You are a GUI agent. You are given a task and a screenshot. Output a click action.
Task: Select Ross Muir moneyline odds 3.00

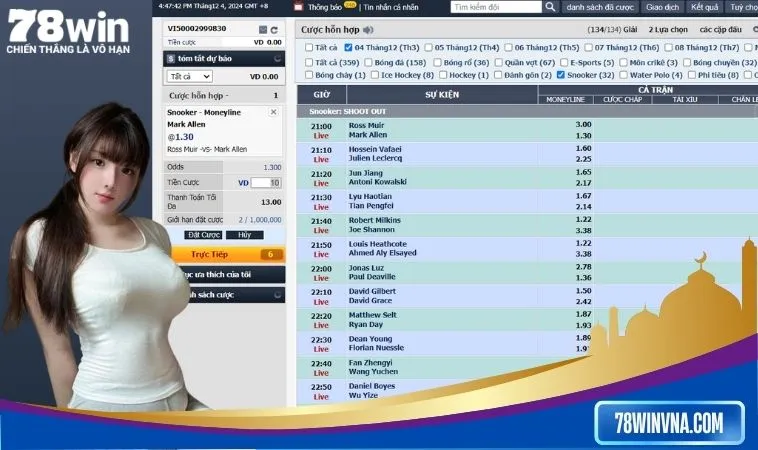[583, 125]
